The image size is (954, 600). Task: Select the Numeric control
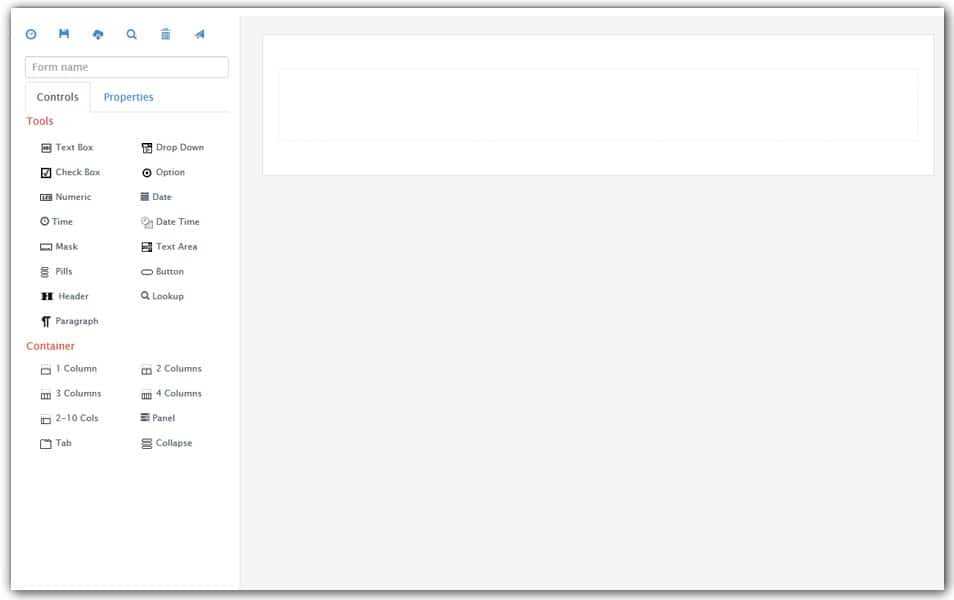coord(73,196)
